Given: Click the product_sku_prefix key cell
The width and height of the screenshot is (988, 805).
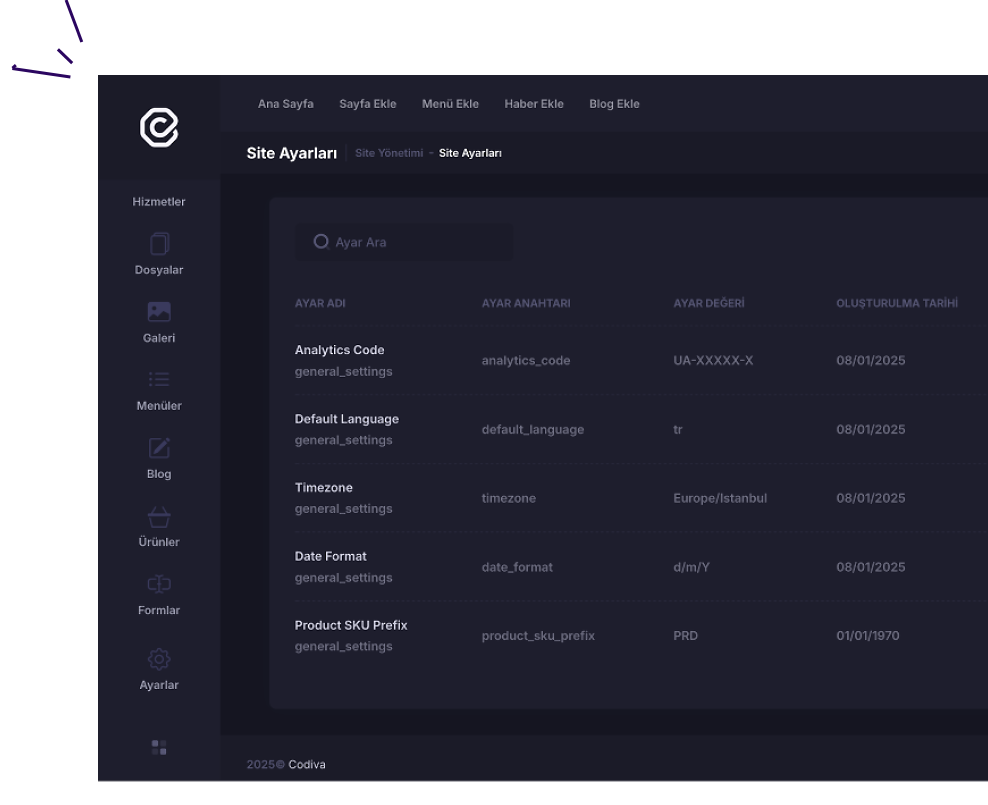Looking at the screenshot, I should 538,636.
